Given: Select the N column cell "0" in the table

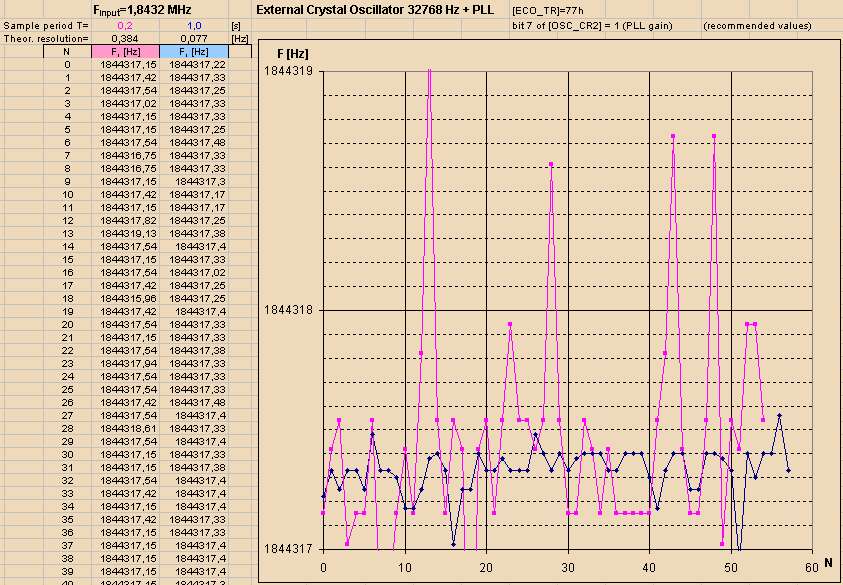Looking at the screenshot, I should [x=67, y=65].
